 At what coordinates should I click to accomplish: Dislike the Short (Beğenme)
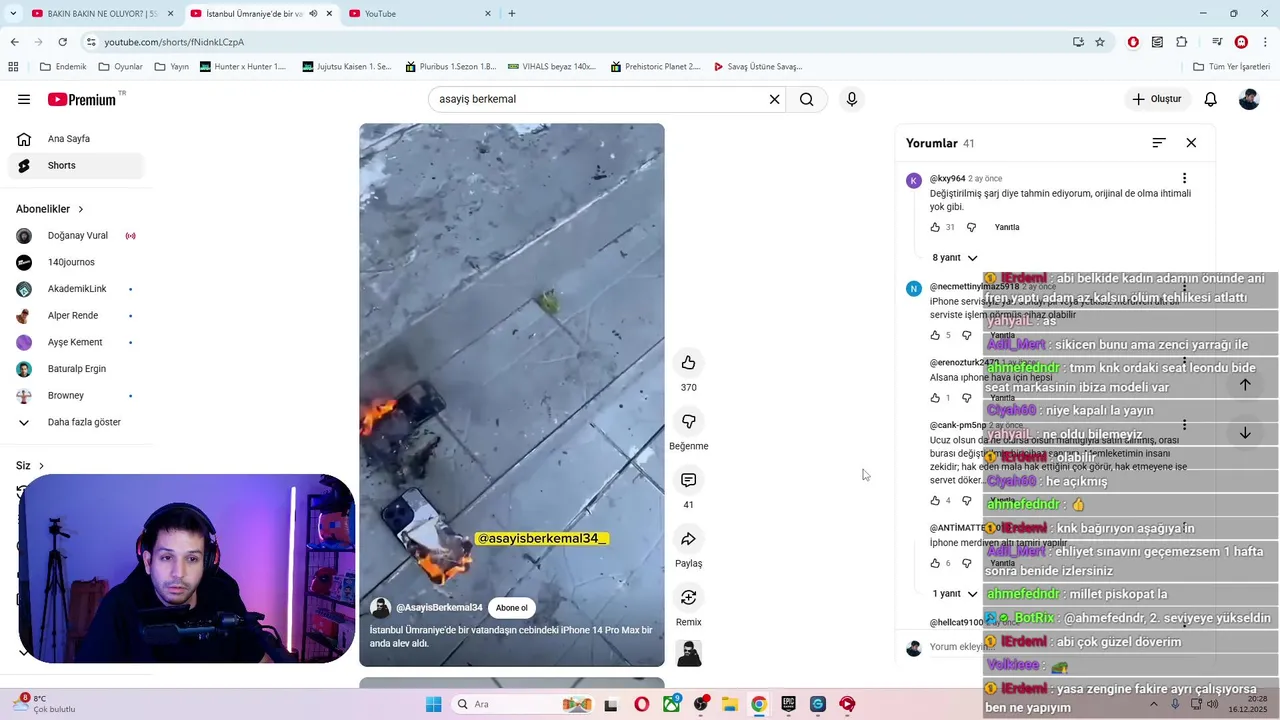tap(689, 421)
